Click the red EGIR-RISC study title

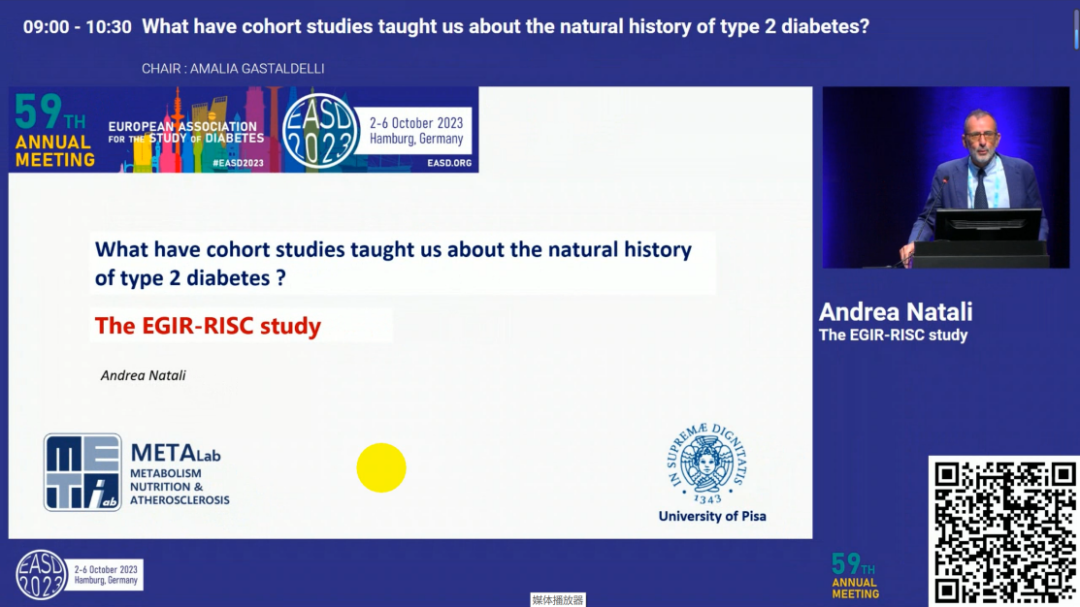tap(208, 326)
